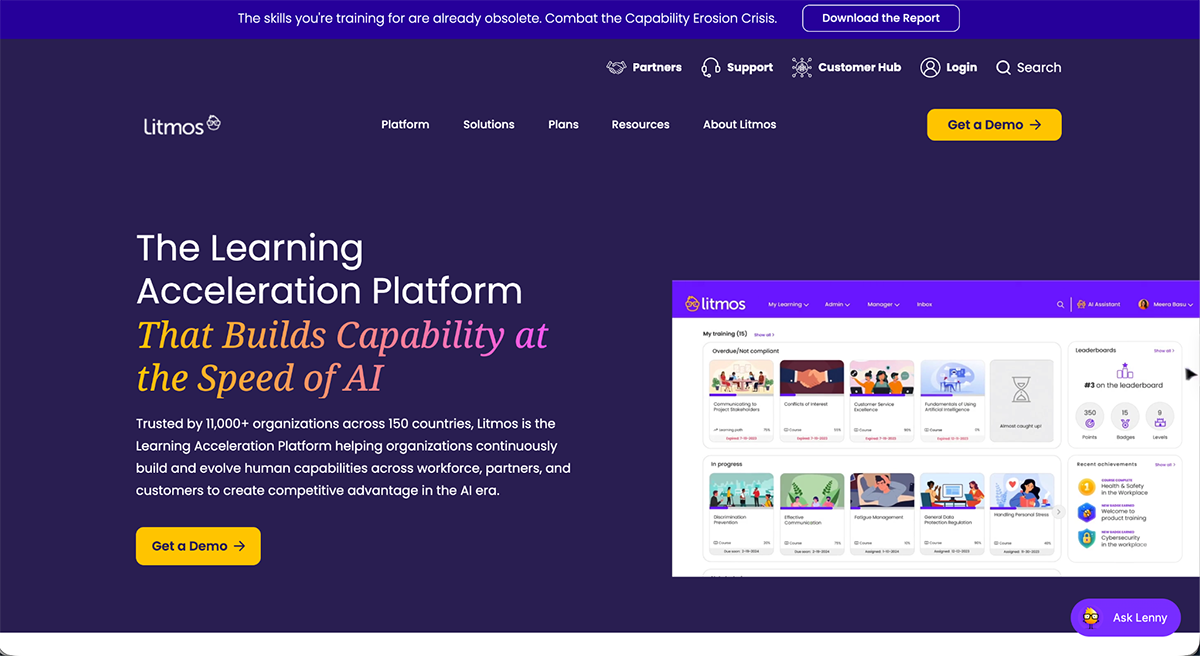
Task: Open the Platform menu
Action: tap(405, 125)
